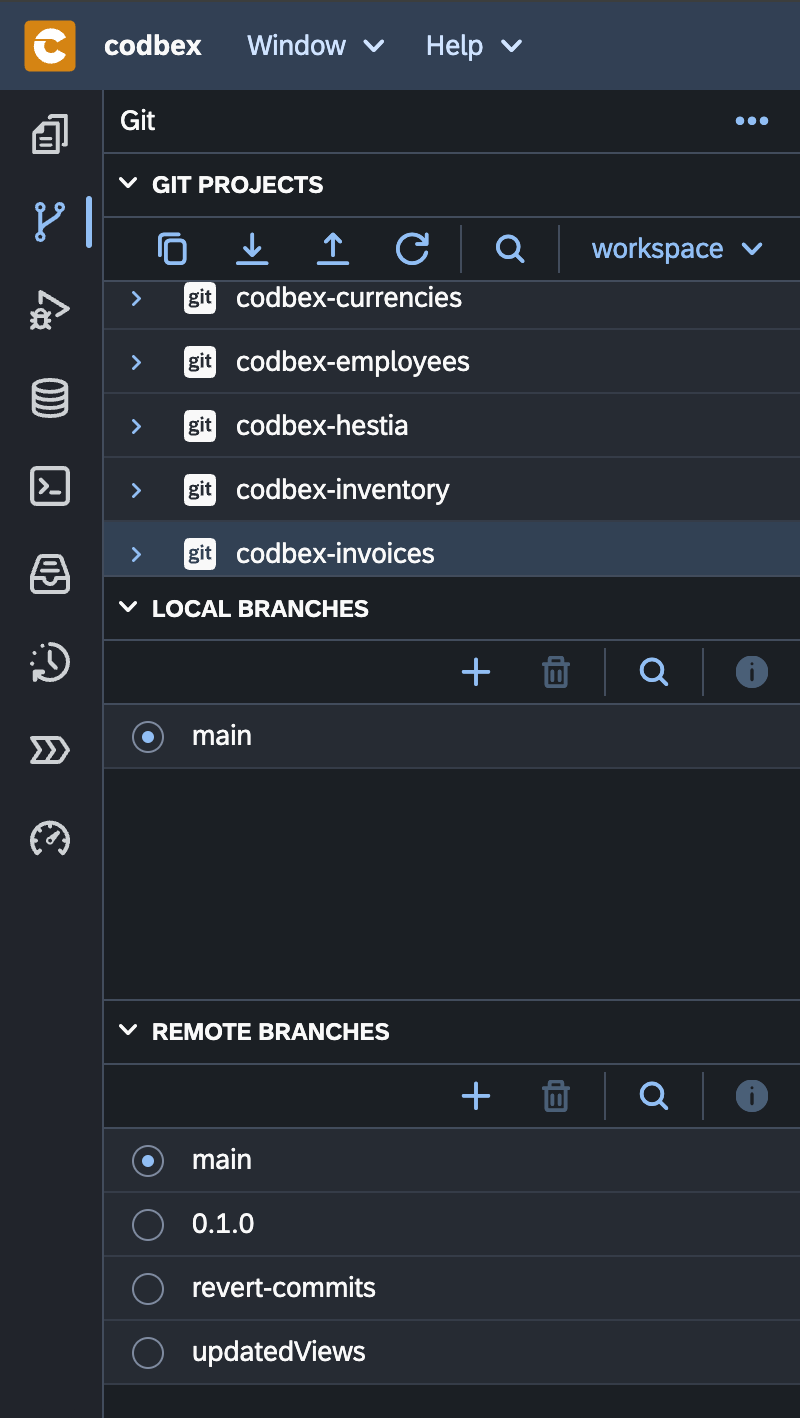800x1418 pixels.
Task: Open the Help menu
Action: pos(474,46)
